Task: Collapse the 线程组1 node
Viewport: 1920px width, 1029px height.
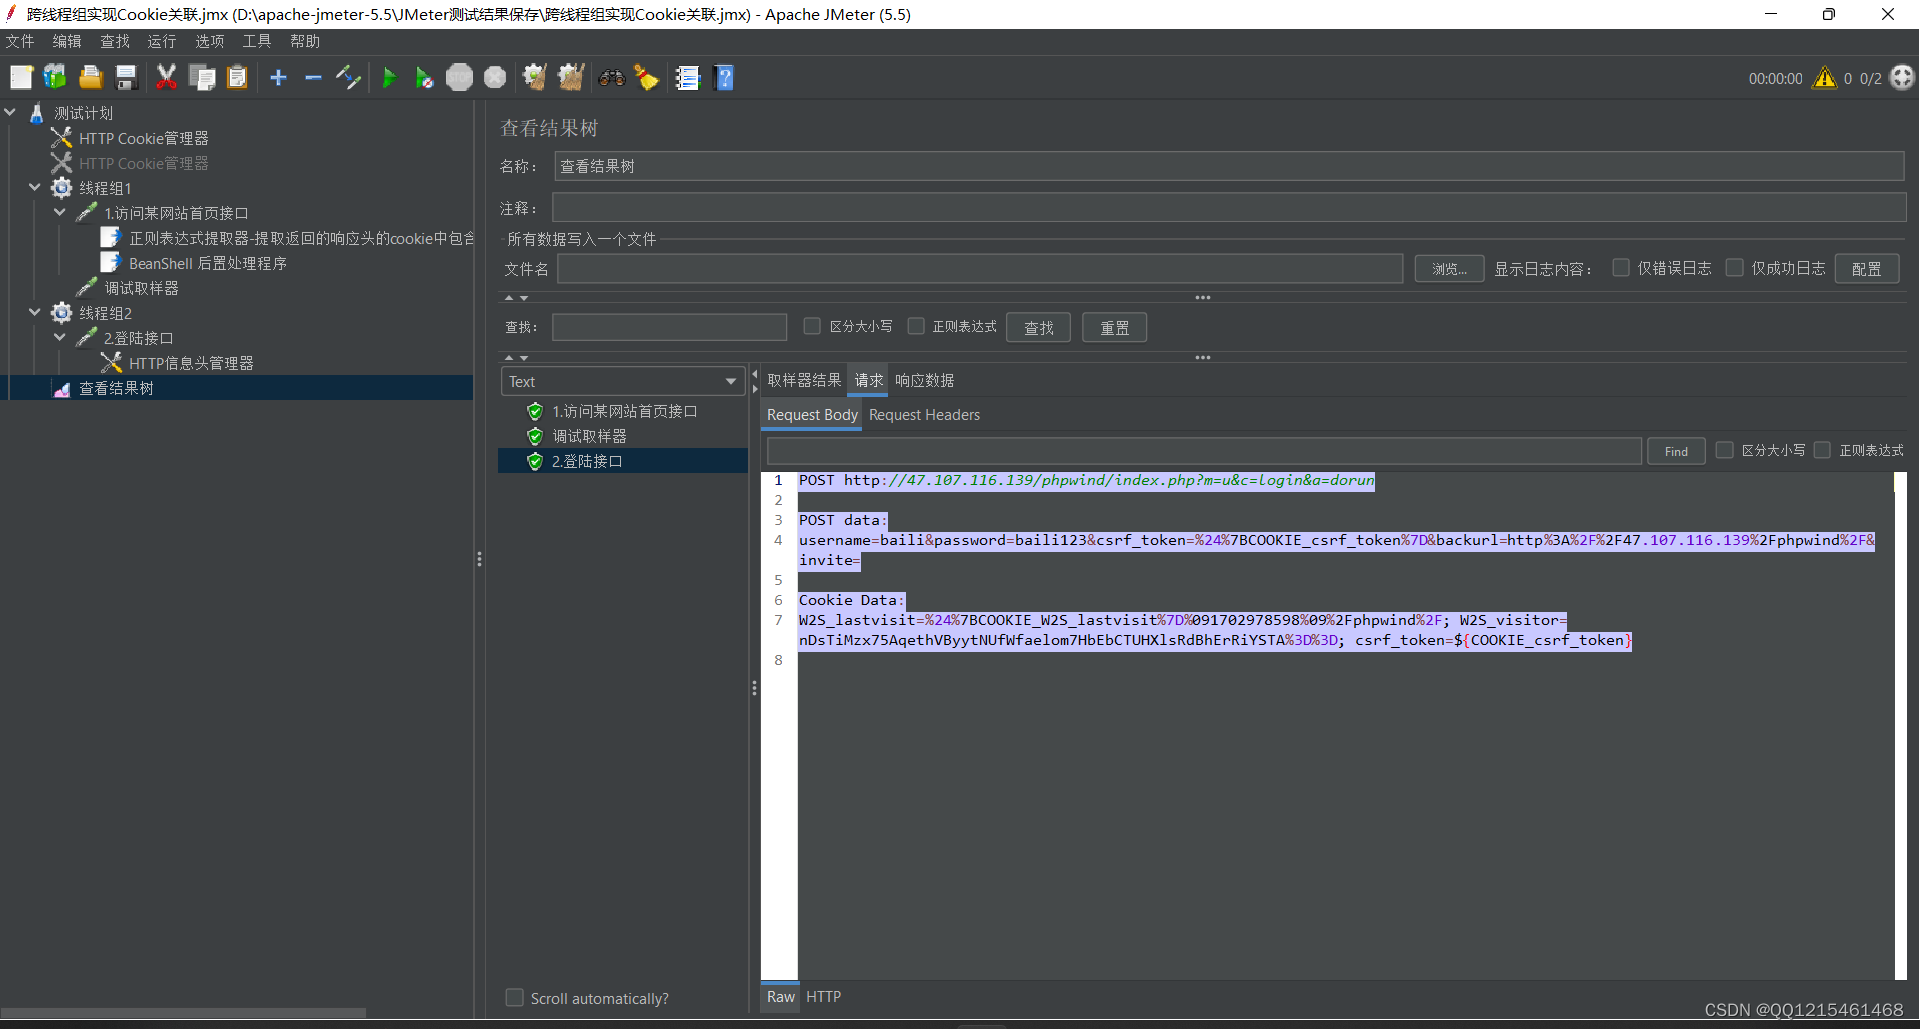Action: [x=35, y=187]
